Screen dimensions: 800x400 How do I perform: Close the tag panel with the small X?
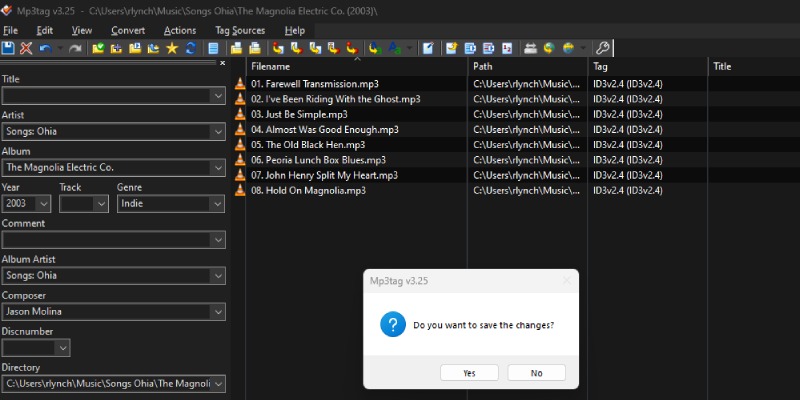point(222,63)
